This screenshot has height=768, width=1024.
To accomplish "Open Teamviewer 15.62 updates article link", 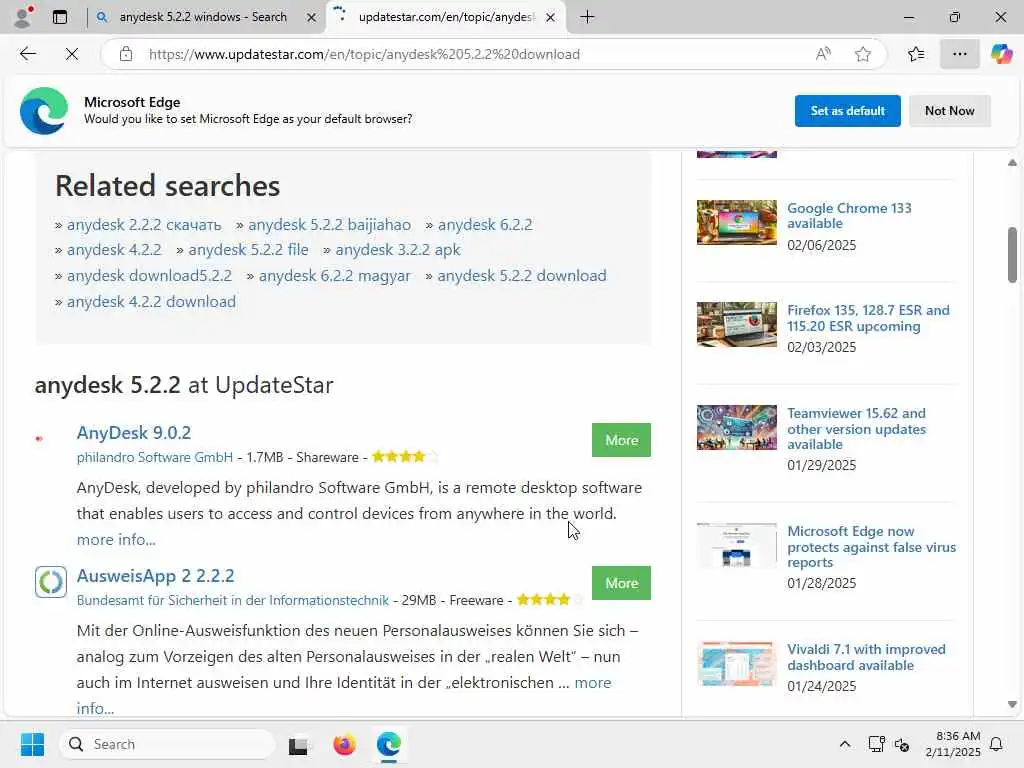I will click(x=856, y=428).
